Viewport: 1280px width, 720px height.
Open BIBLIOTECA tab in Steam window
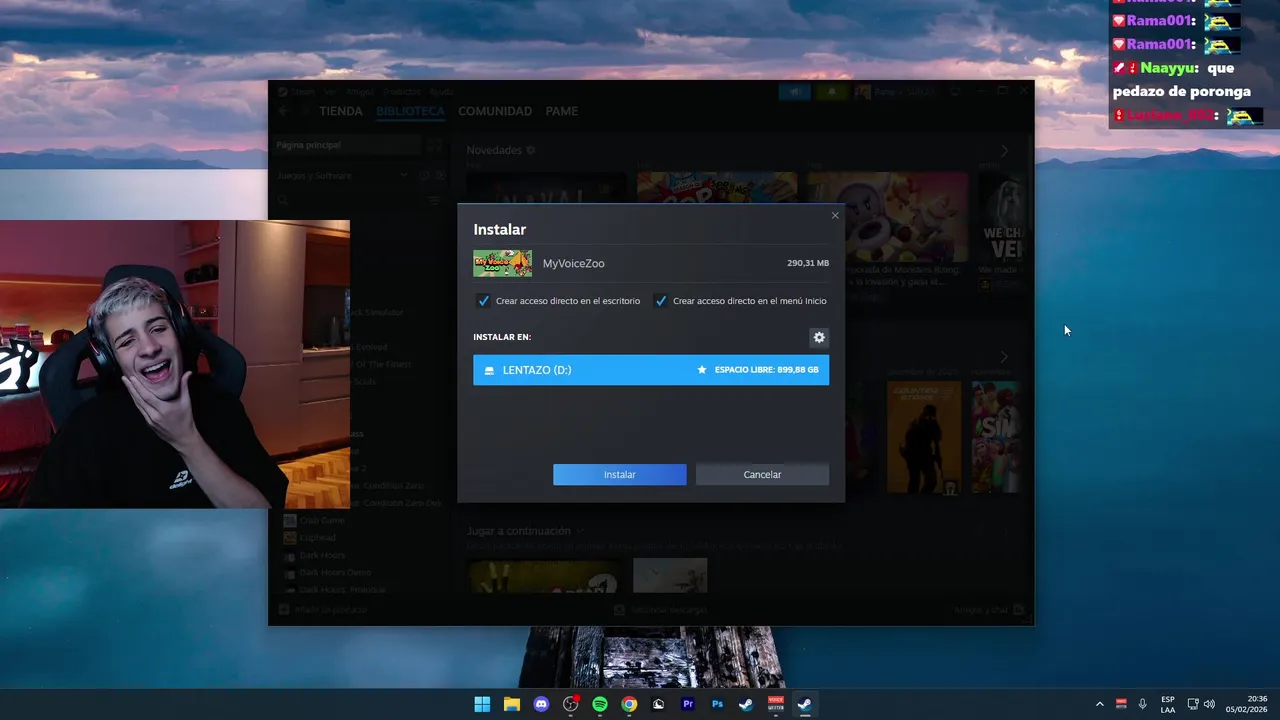(x=410, y=111)
